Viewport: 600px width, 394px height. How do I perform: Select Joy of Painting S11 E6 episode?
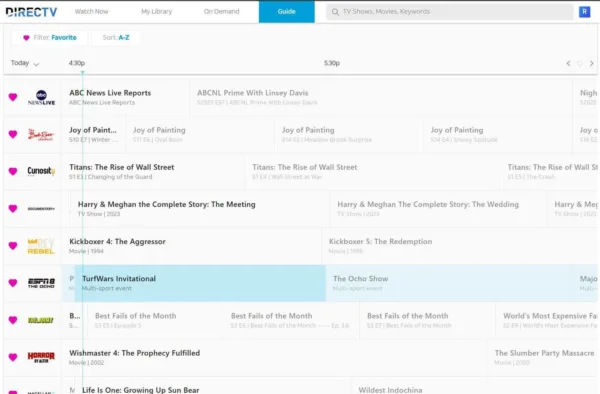tap(200, 134)
